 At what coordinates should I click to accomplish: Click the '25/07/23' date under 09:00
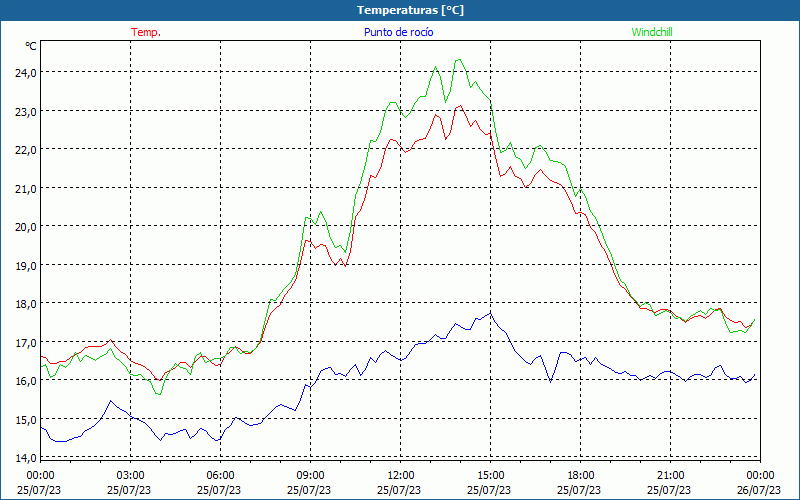coord(309,490)
